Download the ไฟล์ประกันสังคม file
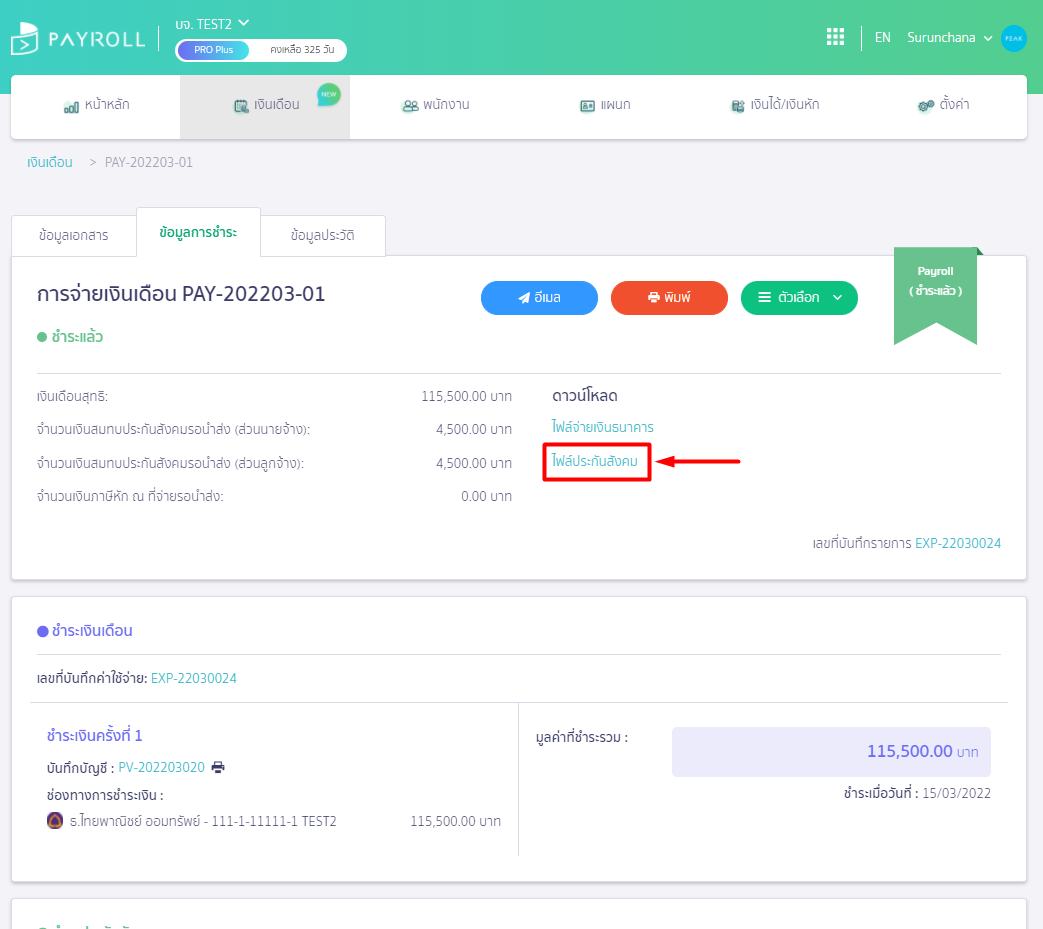1043x929 pixels. [x=595, y=461]
